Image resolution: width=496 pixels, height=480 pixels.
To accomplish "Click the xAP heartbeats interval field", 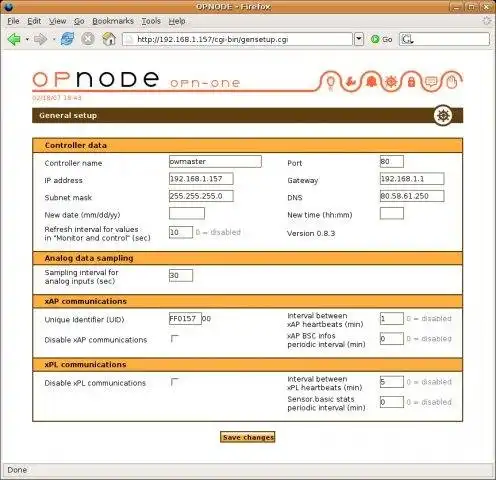I will 392,319.
